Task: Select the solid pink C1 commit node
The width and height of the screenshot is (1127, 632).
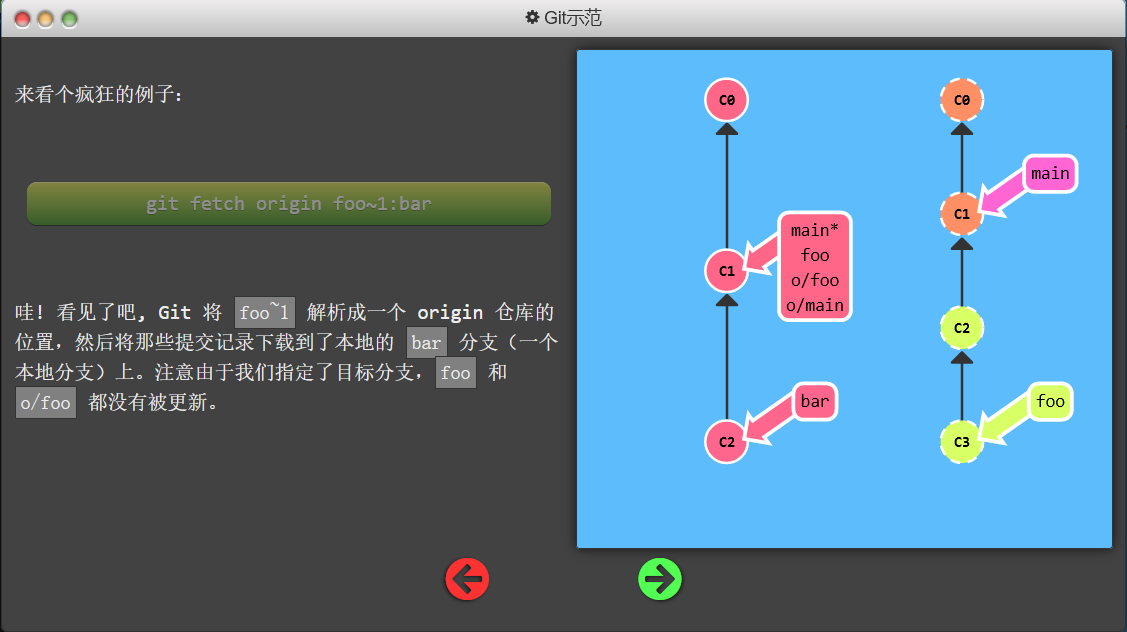Action: (x=727, y=270)
